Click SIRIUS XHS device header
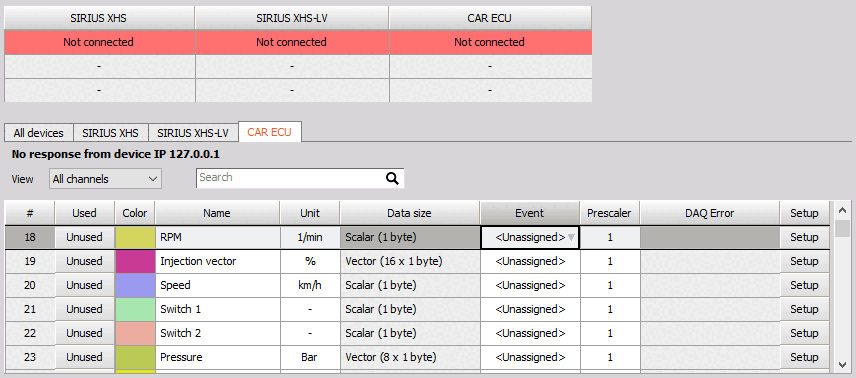Image resolution: width=856 pixels, height=378 pixels. (99, 18)
